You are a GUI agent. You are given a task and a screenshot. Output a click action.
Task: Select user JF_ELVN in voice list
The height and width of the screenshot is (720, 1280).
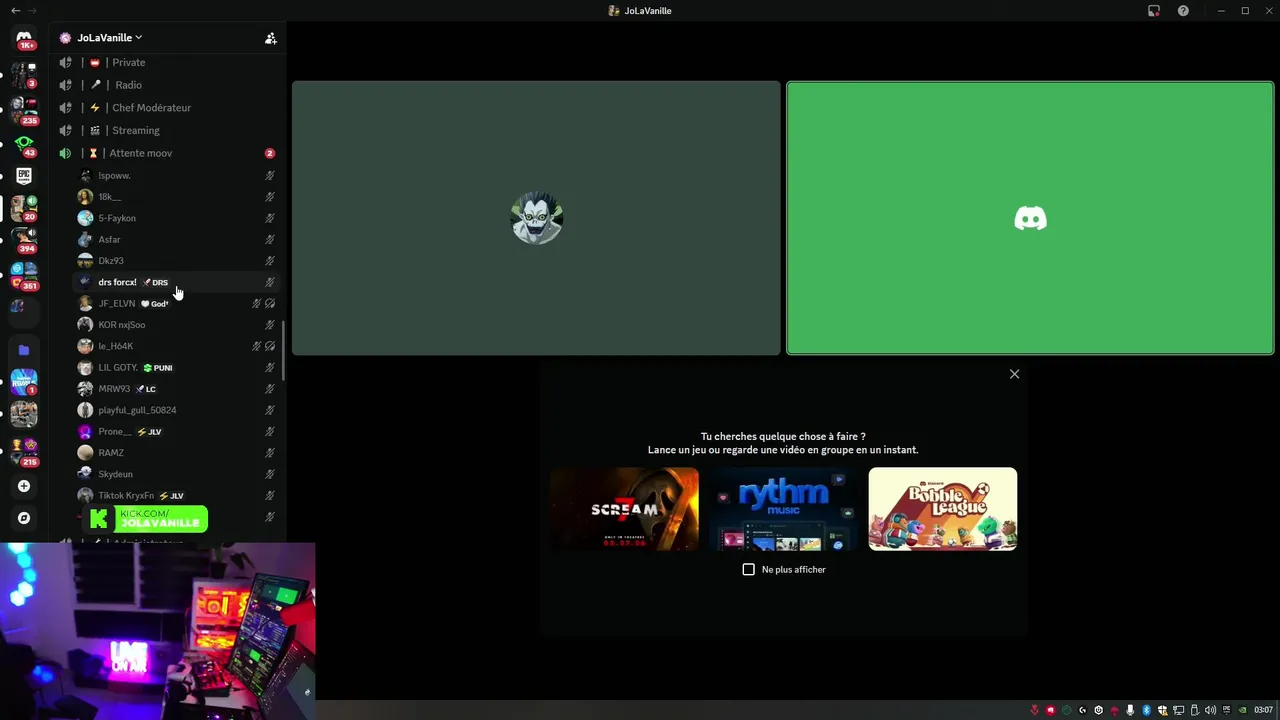coord(178,303)
